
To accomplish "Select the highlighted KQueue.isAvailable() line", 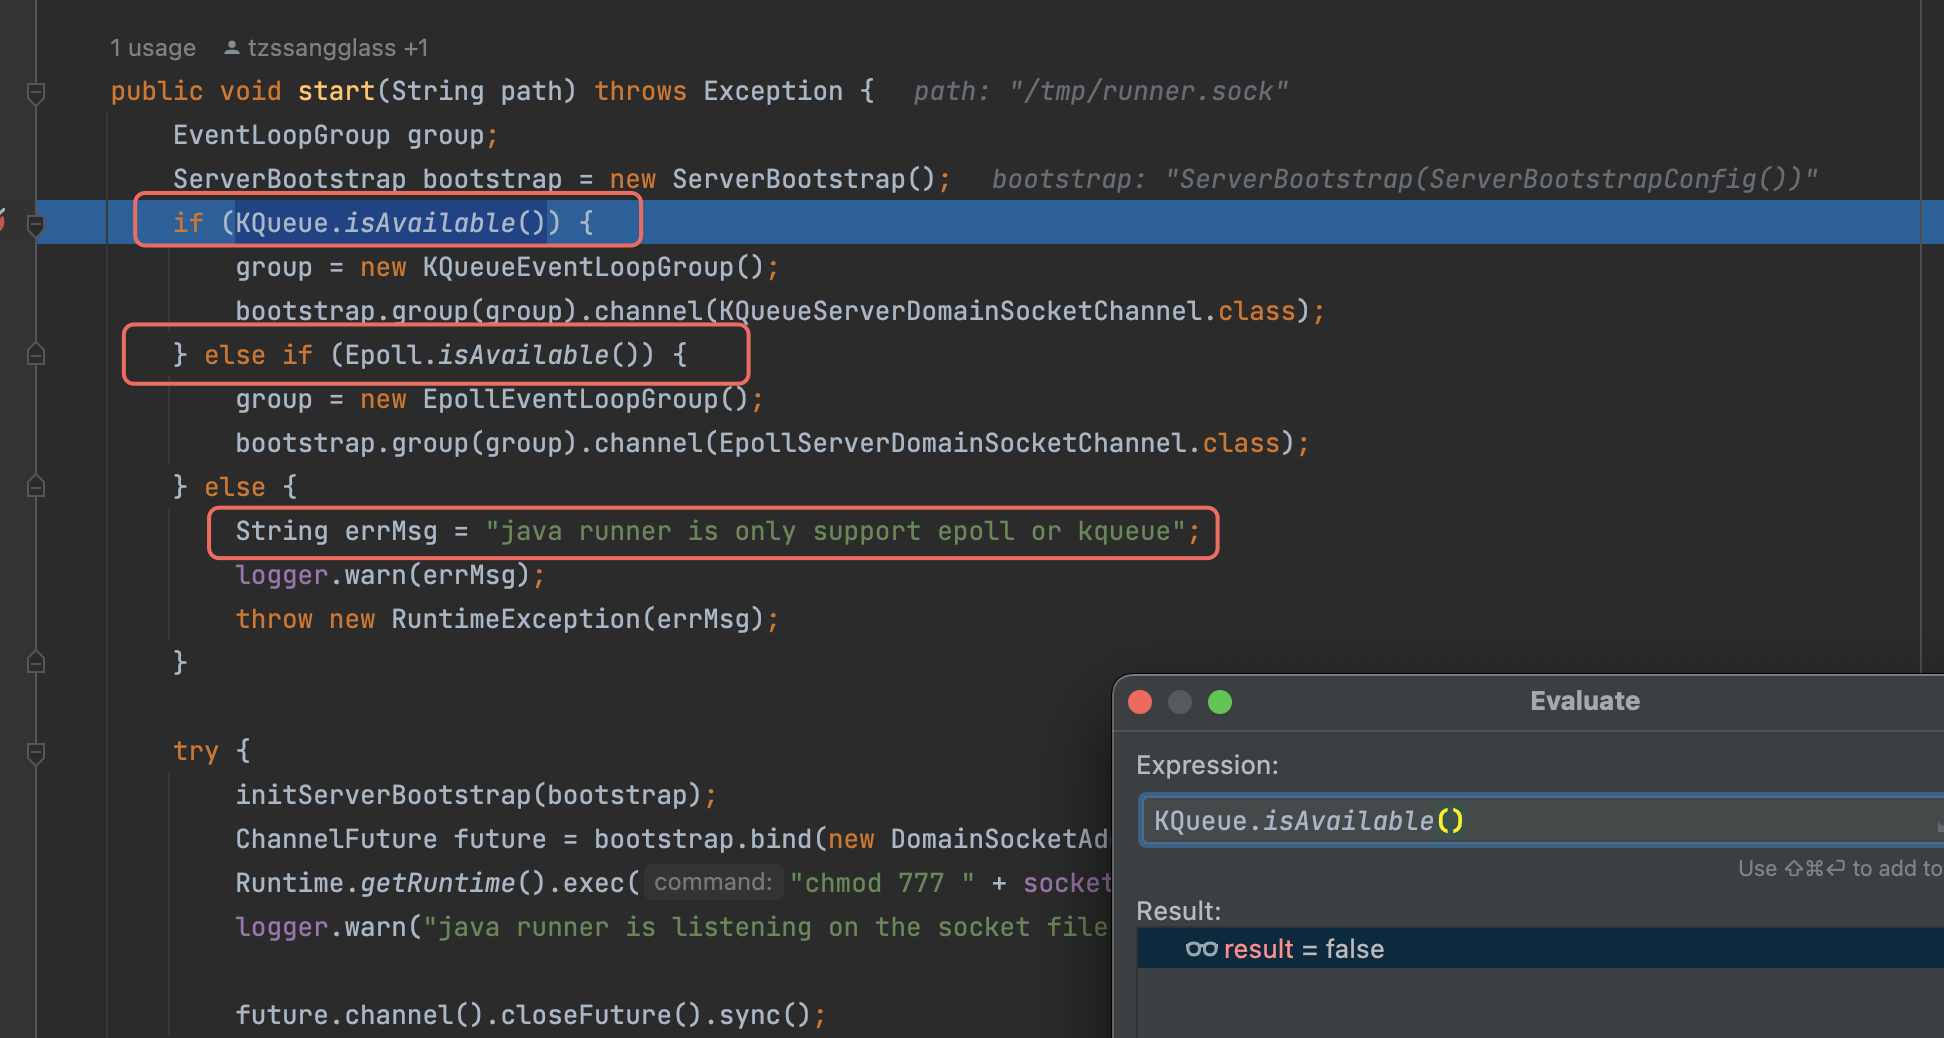I will coord(390,222).
